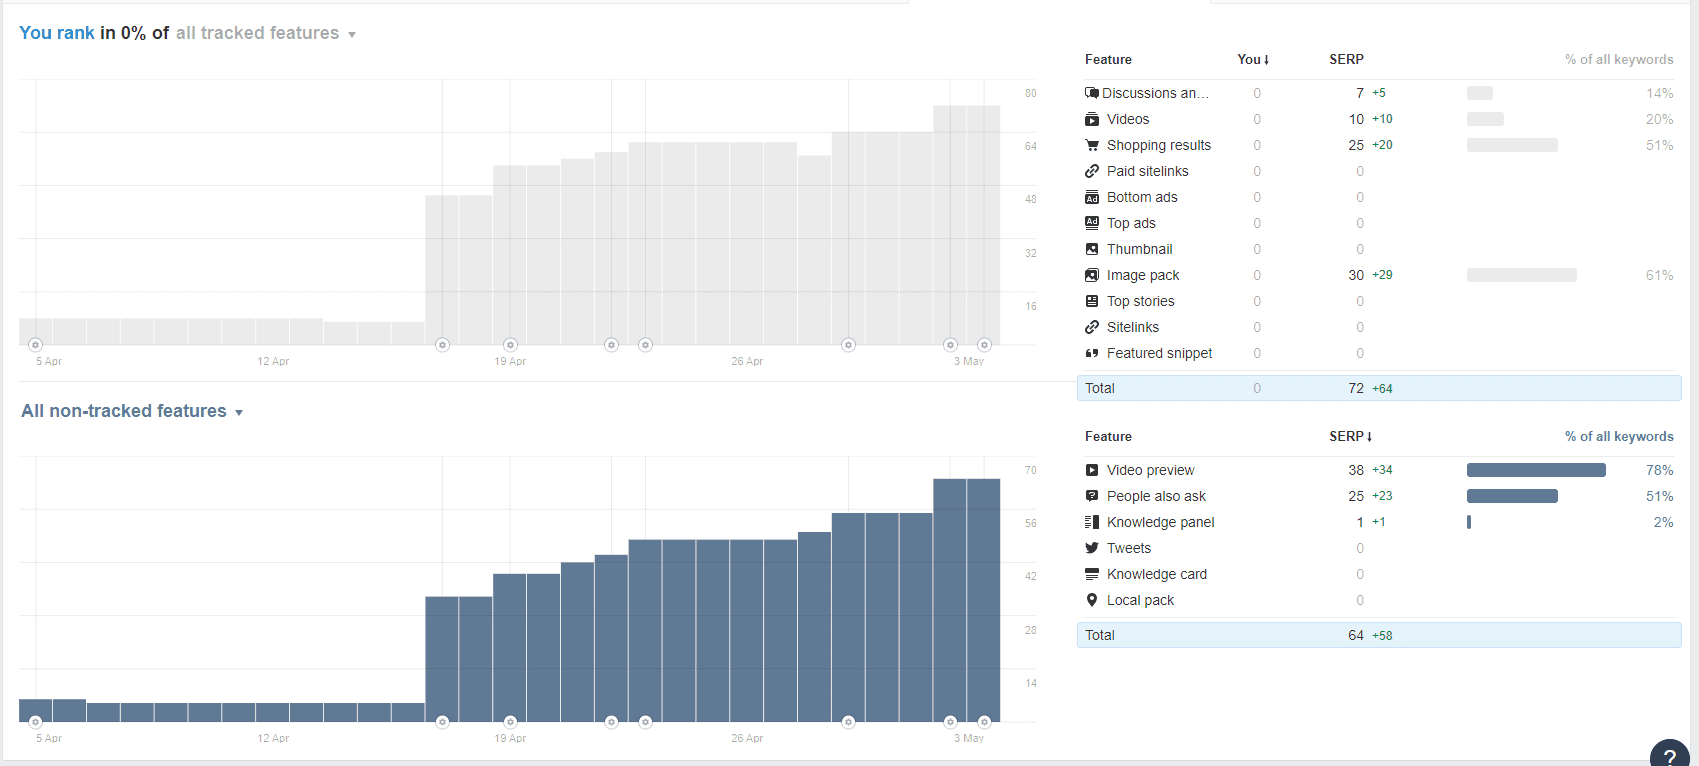The width and height of the screenshot is (1699, 766).
Task: Click the Shopping results 51% keyword bar
Action: [x=1512, y=145]
